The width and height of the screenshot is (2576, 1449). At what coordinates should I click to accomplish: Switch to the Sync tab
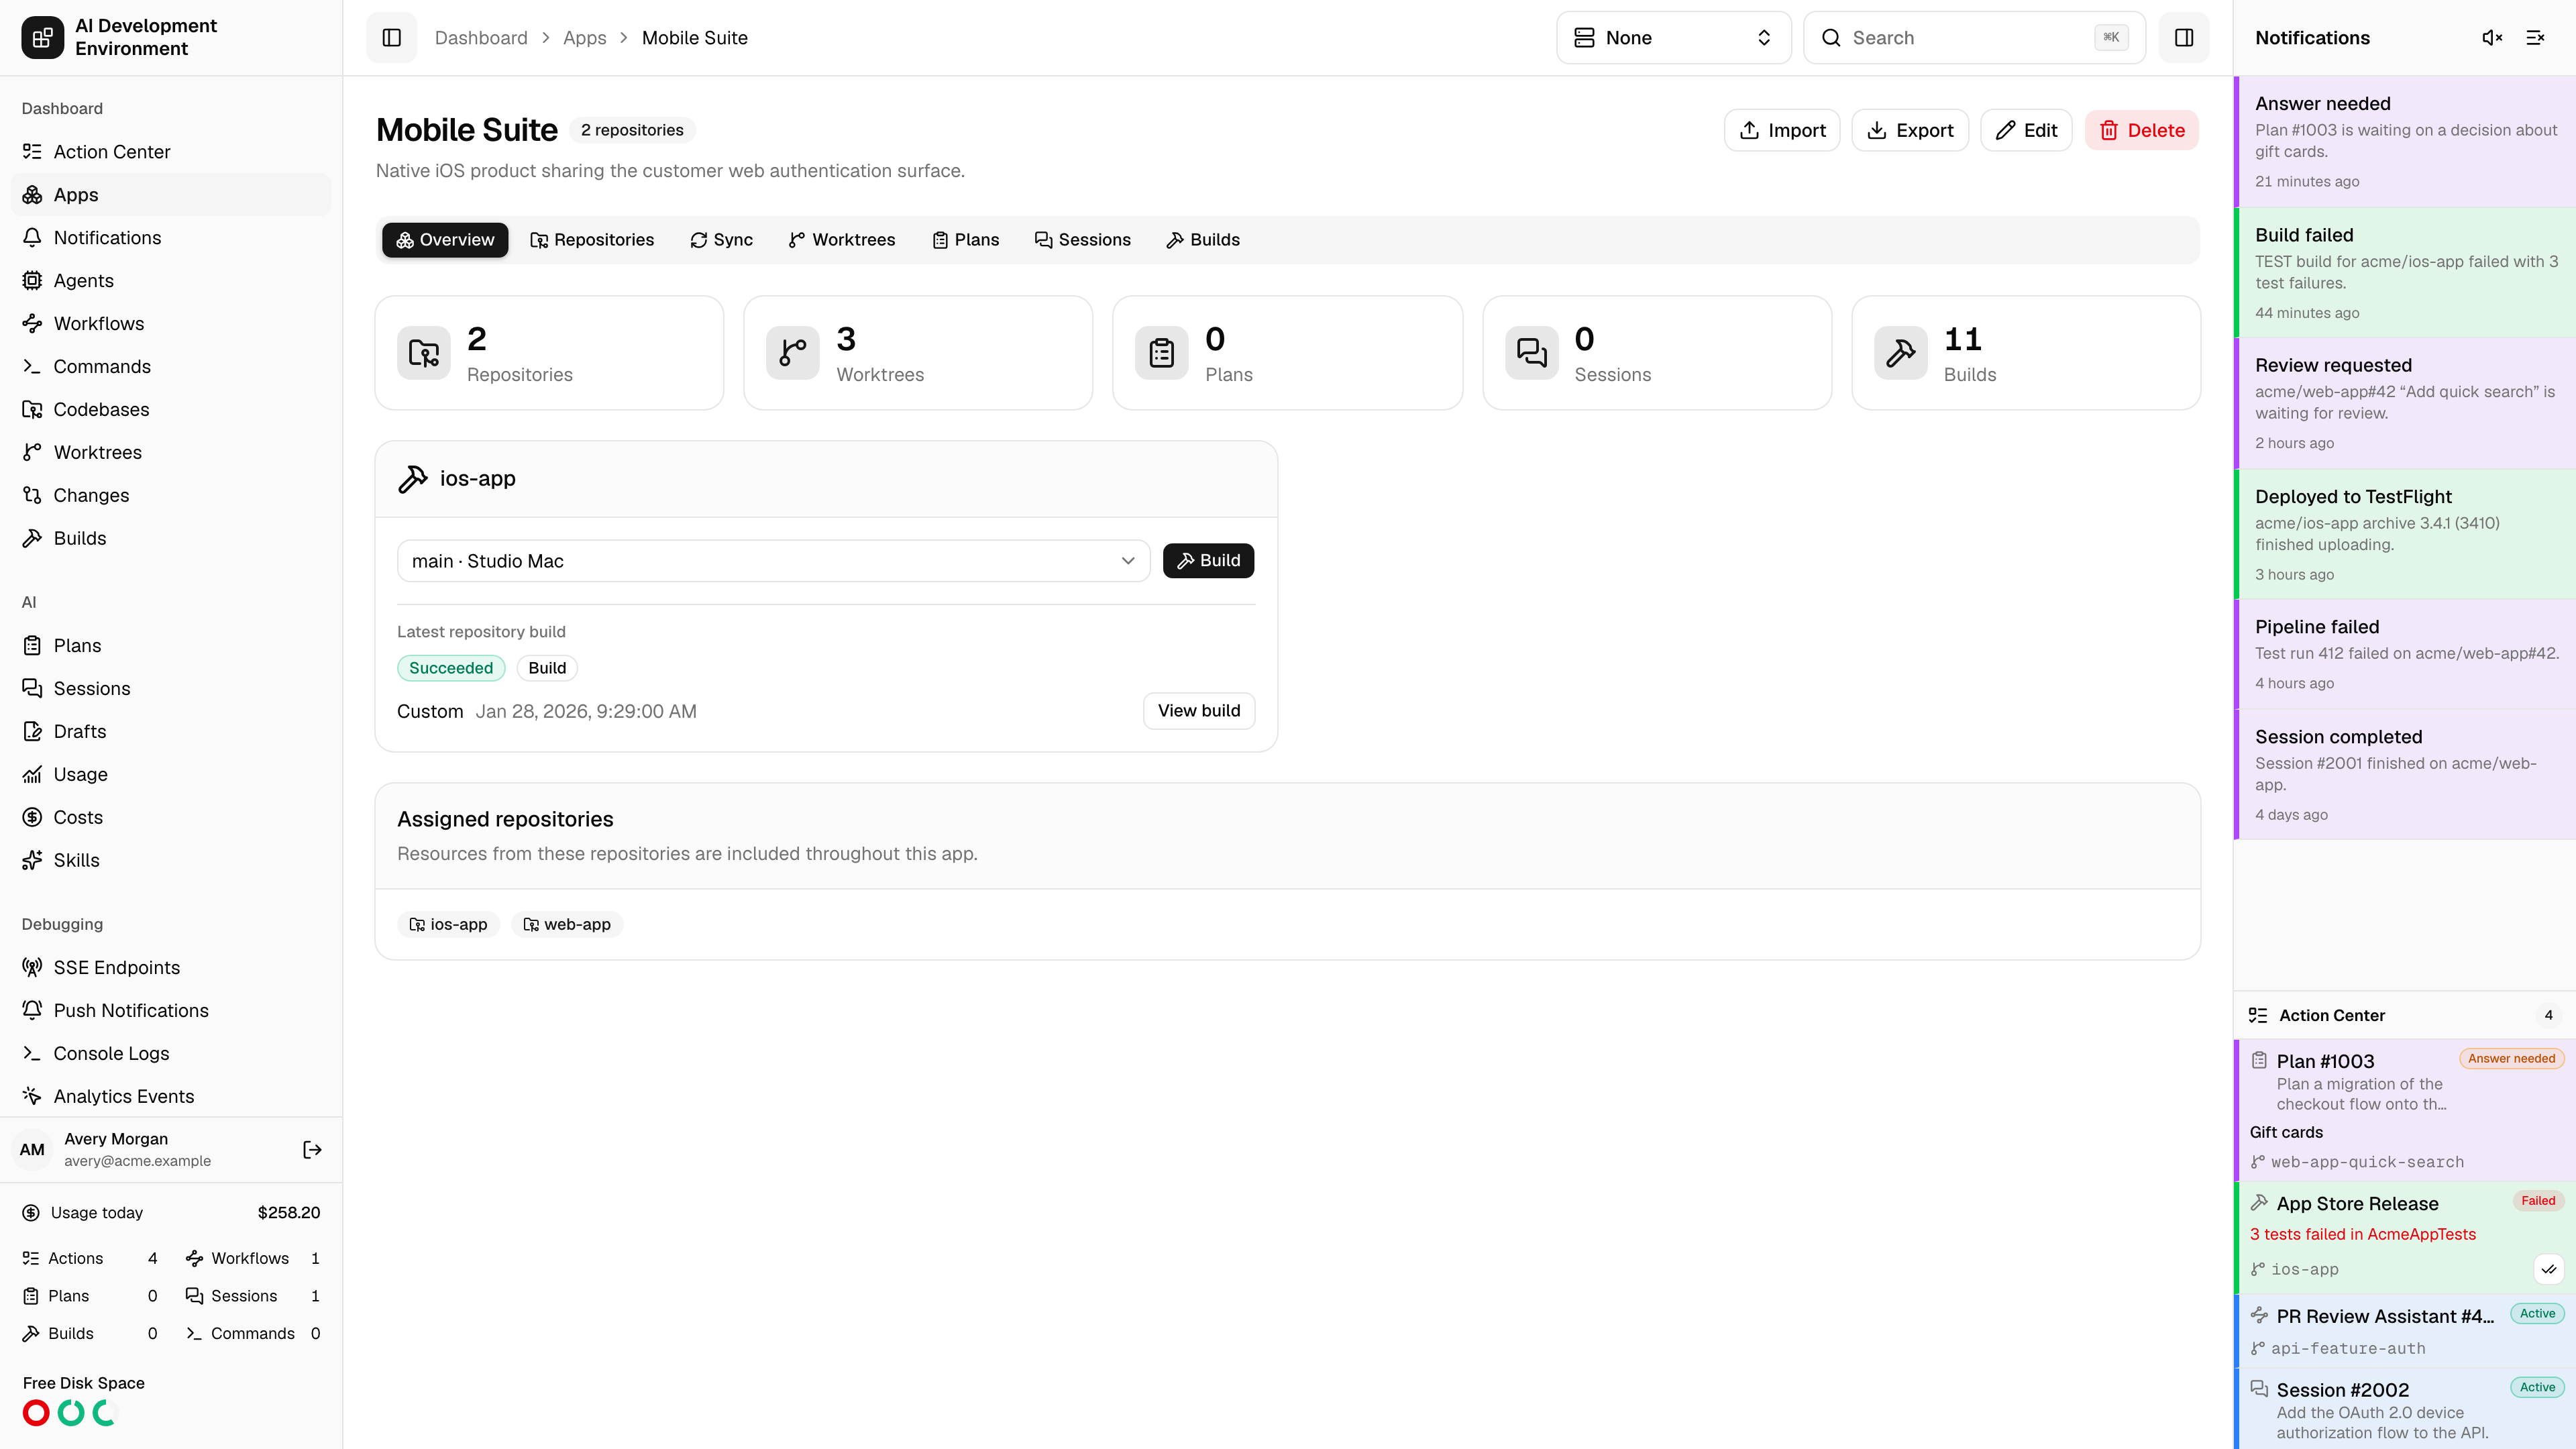(721, 240)
